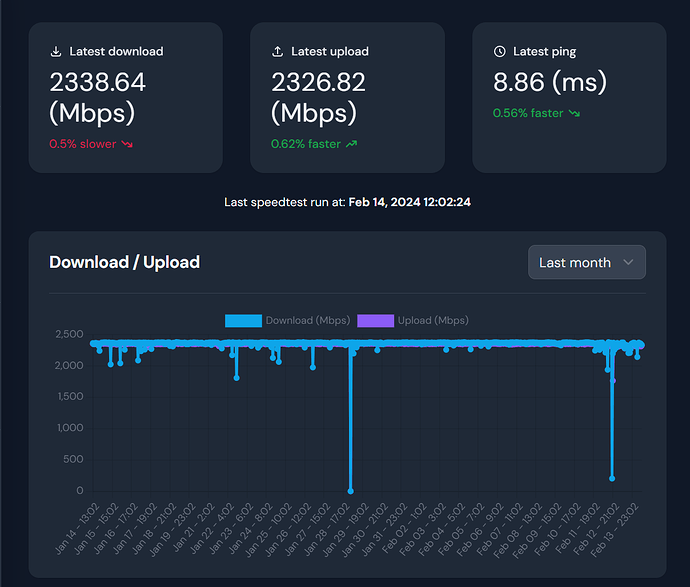Image resolution: width=690 pixels, height=587 pixels.
Task: Click the 8.86 (ms) ping value
Action: pyautogui.click(x=549, y=81)
